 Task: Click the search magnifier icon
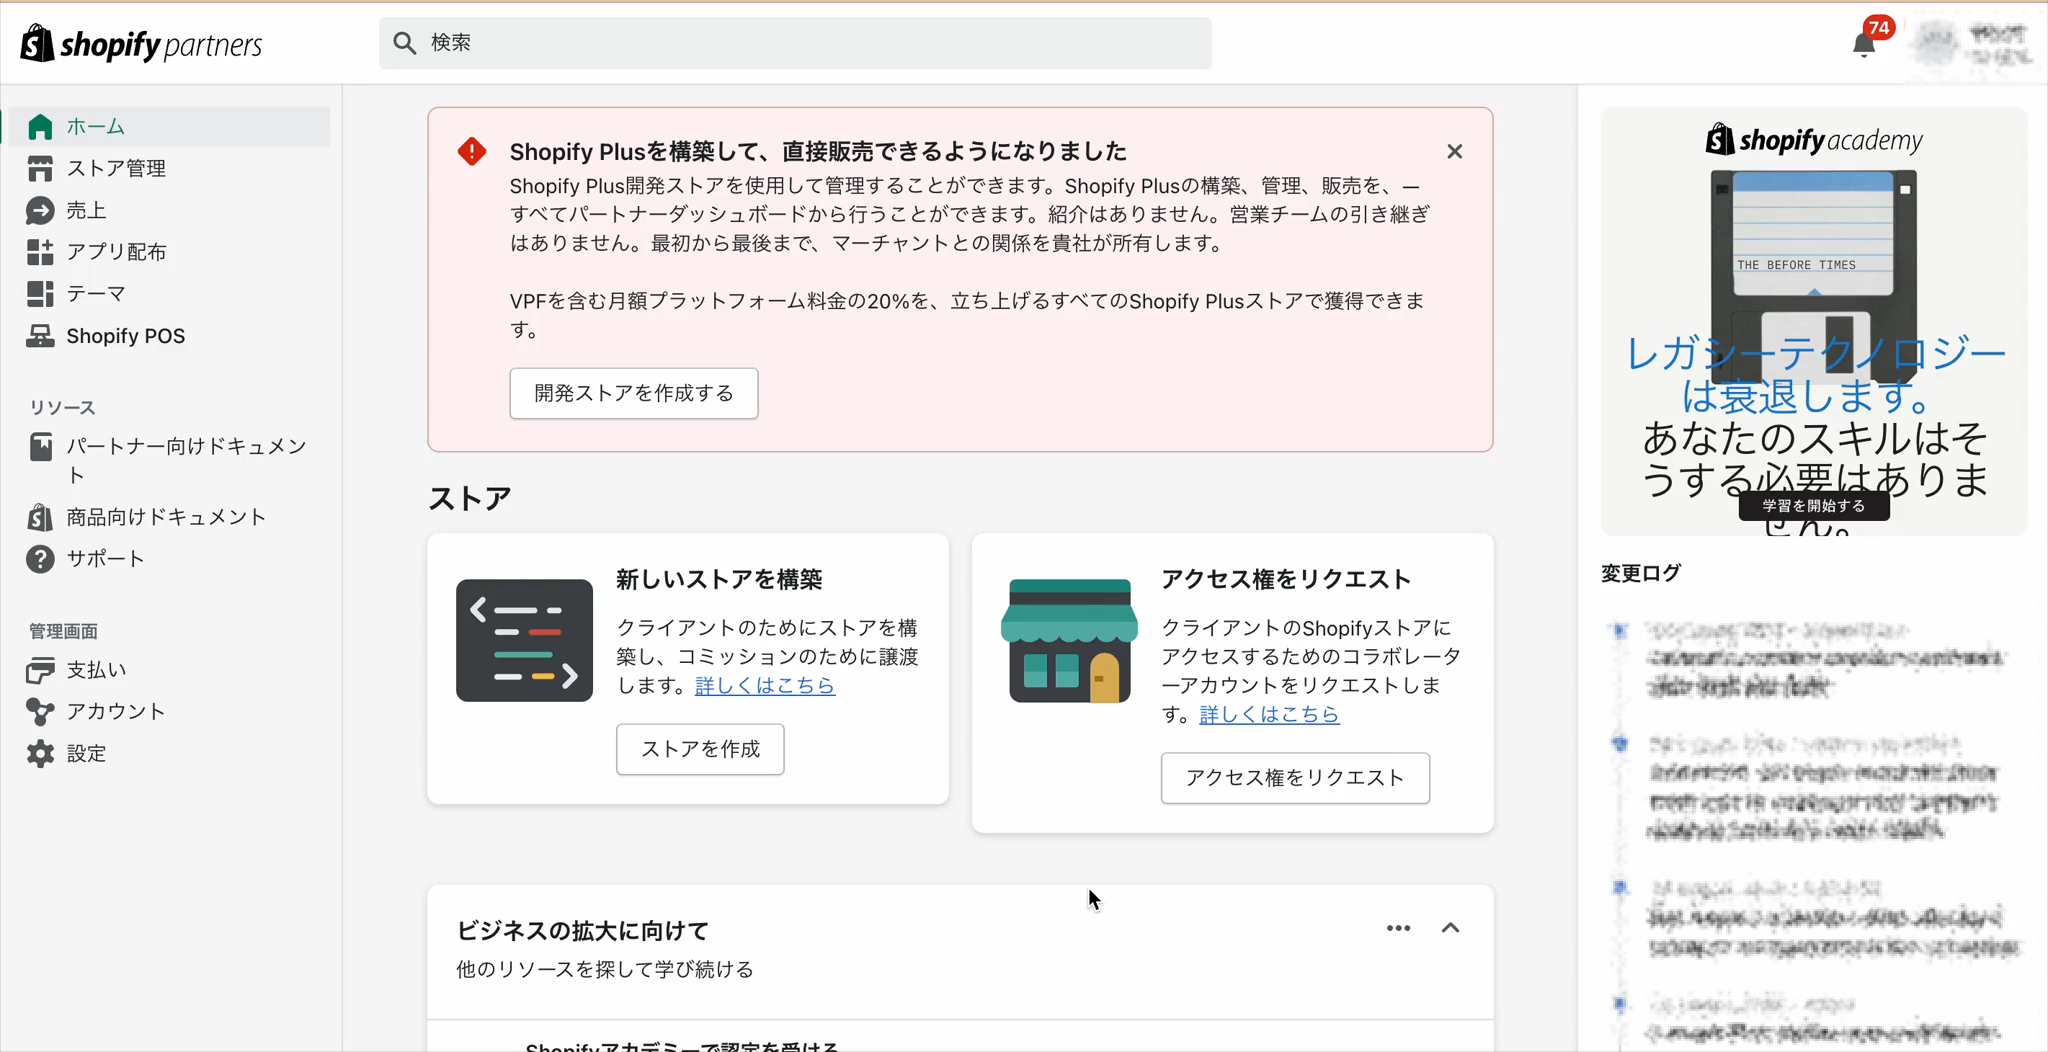click(404, 43)
